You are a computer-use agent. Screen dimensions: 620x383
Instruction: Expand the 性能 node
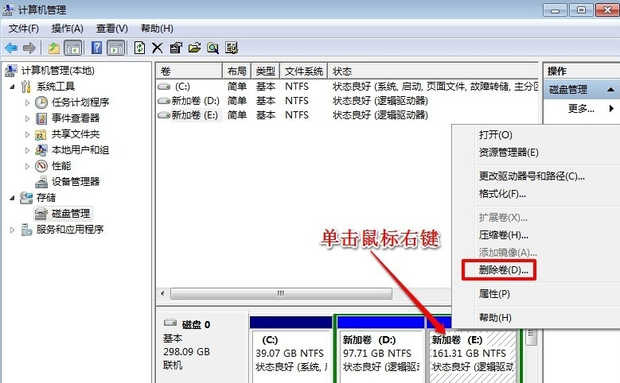pyautogui.click(x=27, y=166)
